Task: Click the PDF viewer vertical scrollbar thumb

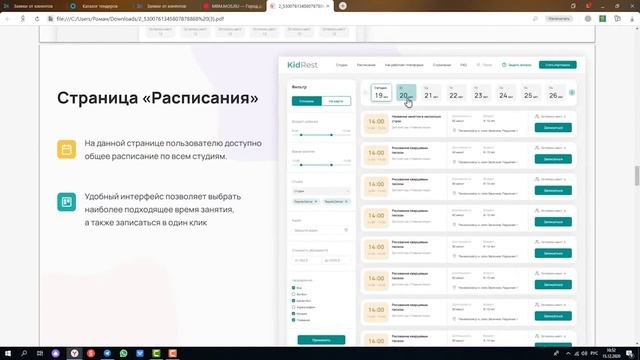Action: click(636, 176)
